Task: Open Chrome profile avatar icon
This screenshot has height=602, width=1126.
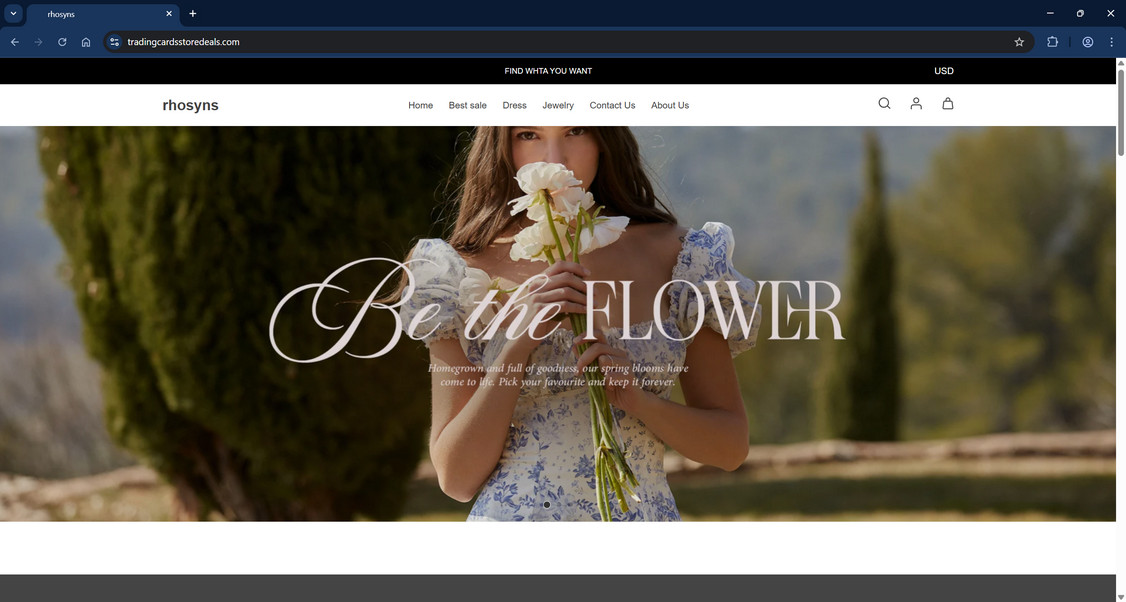Action: (1087, 42)
